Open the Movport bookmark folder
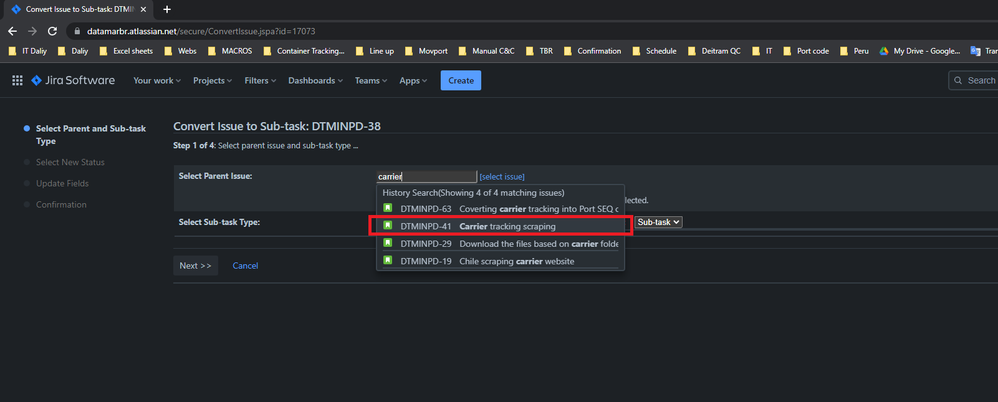The image size is (998, 402). [x=427, y=51]
